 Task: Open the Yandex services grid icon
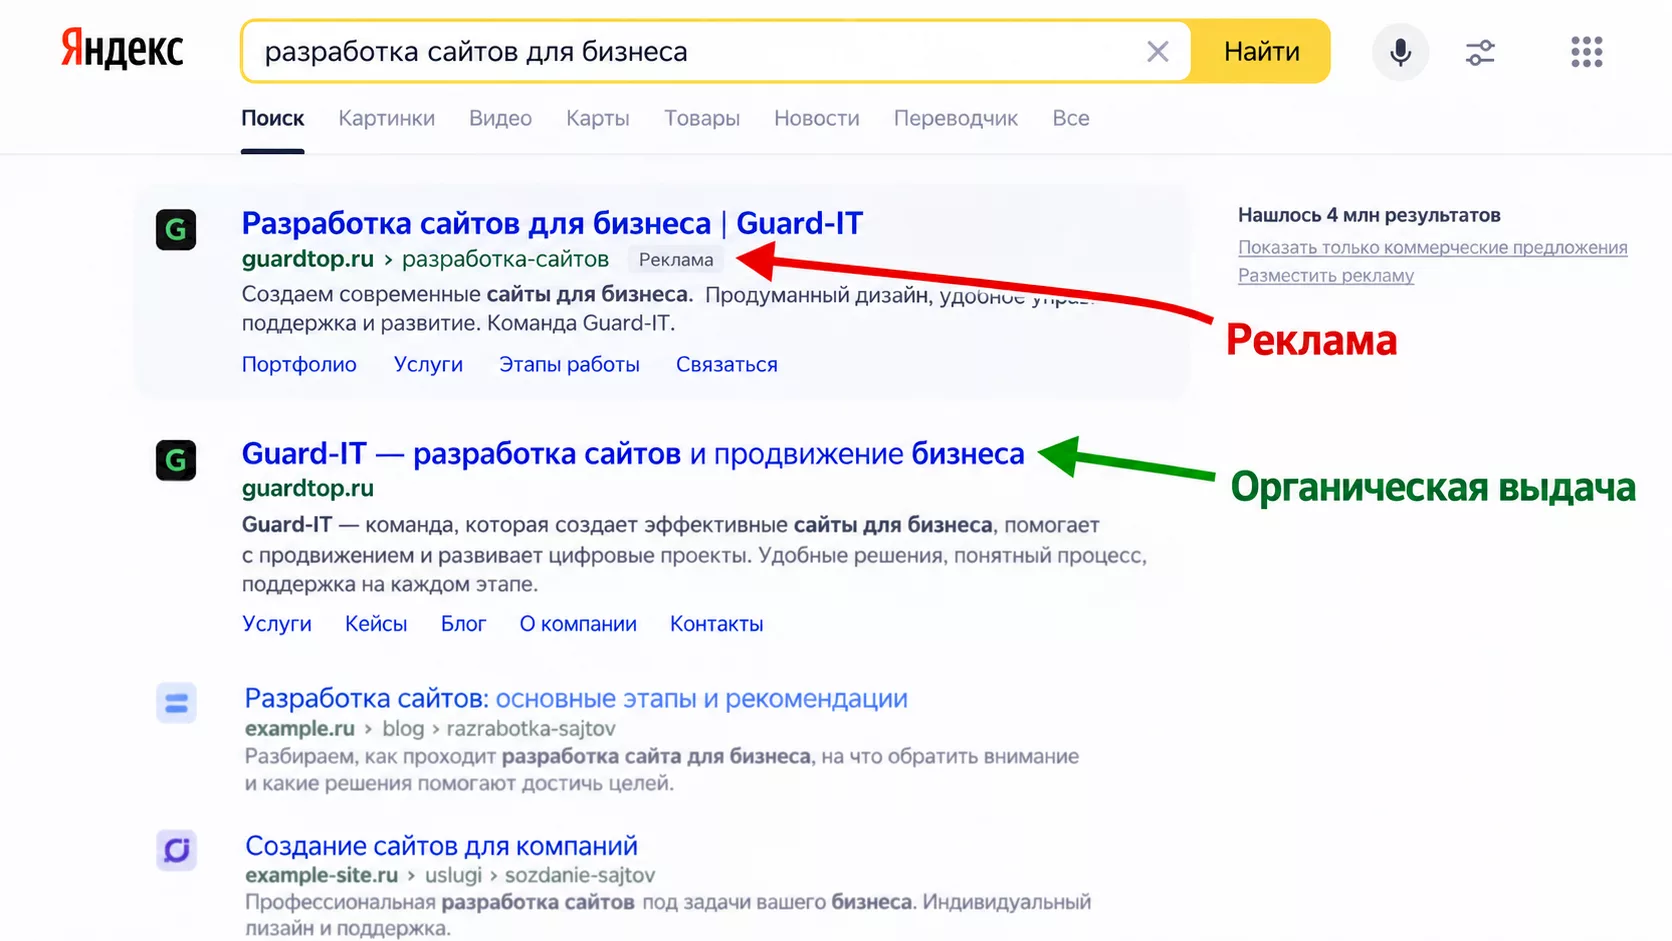[1586, 52]
